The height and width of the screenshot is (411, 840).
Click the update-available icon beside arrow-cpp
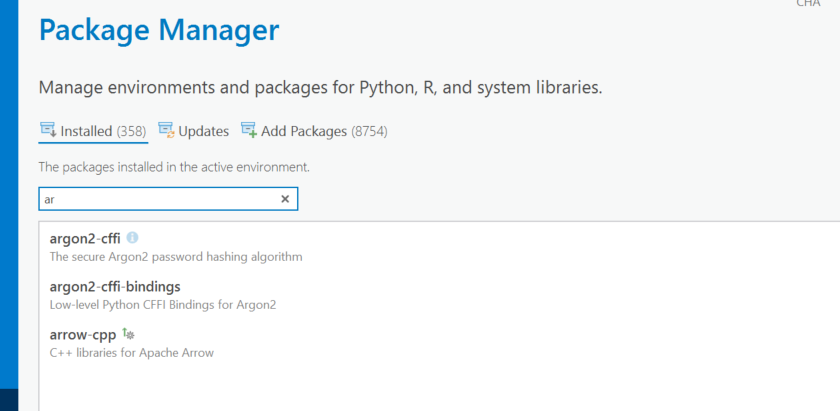[x=128, y=334]
